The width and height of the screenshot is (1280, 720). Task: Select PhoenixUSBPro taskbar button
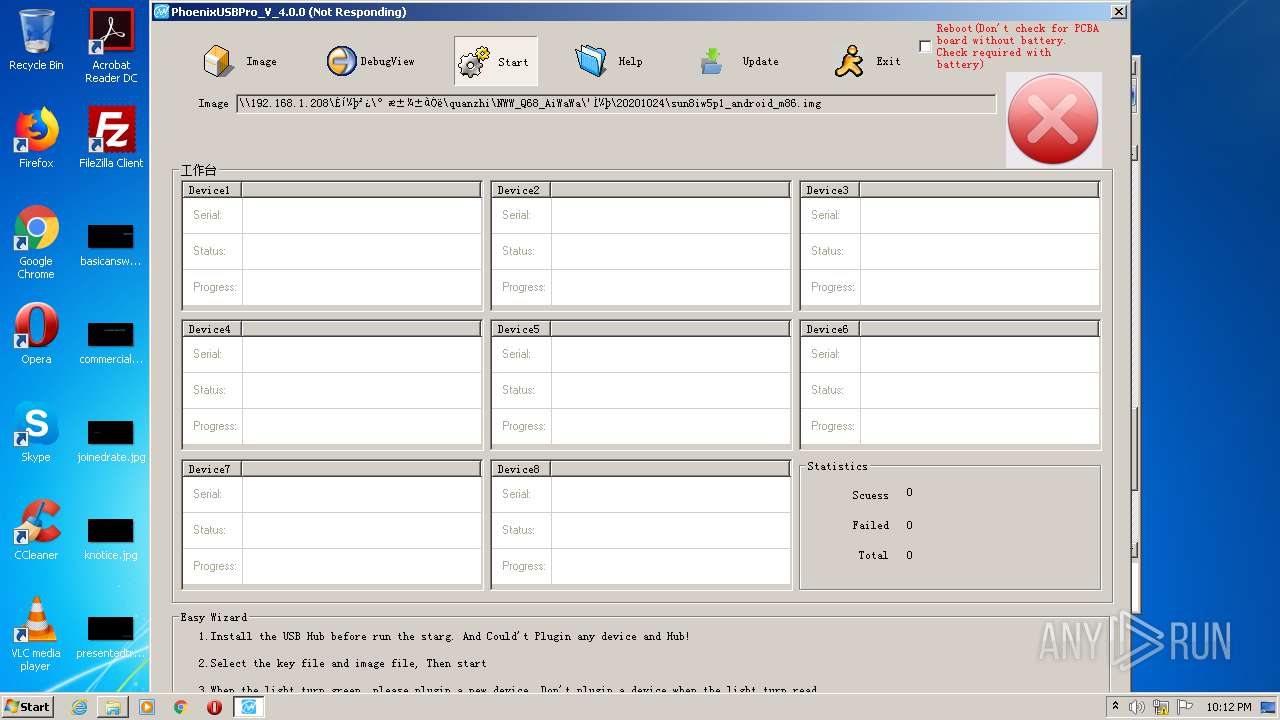(x=249, y=707)
